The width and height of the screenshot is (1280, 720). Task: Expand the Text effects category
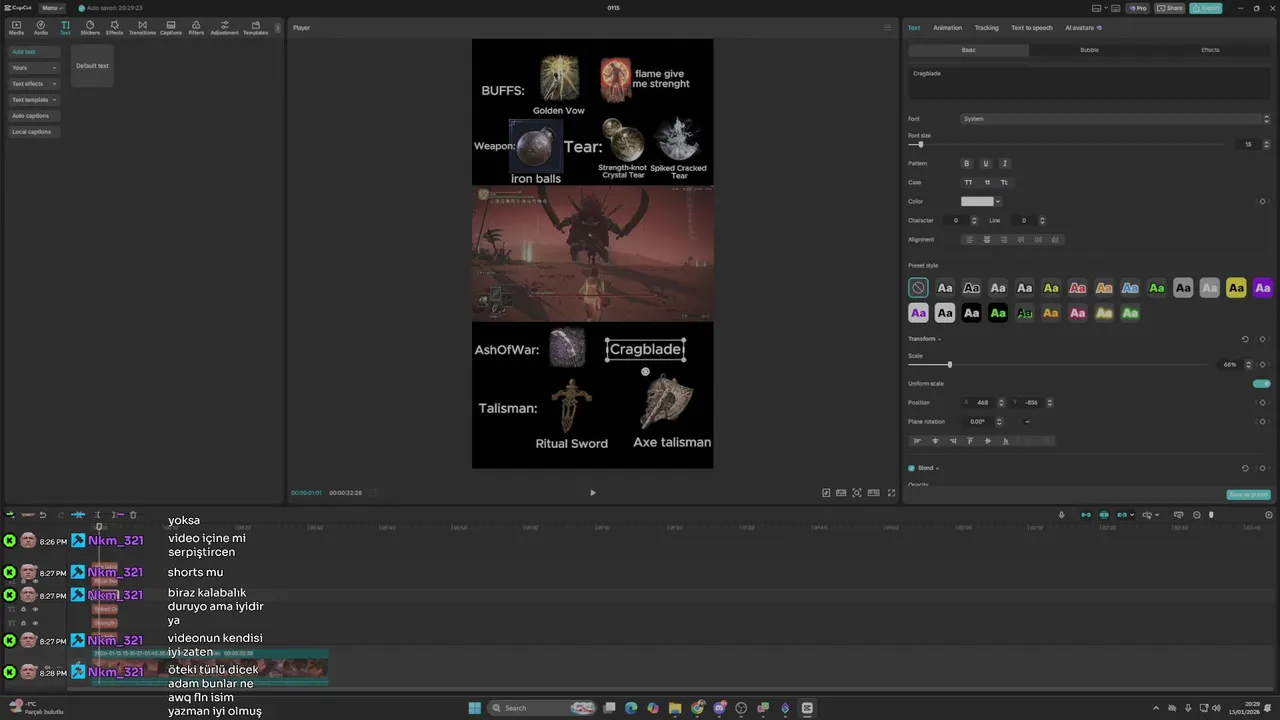[34, 84]
